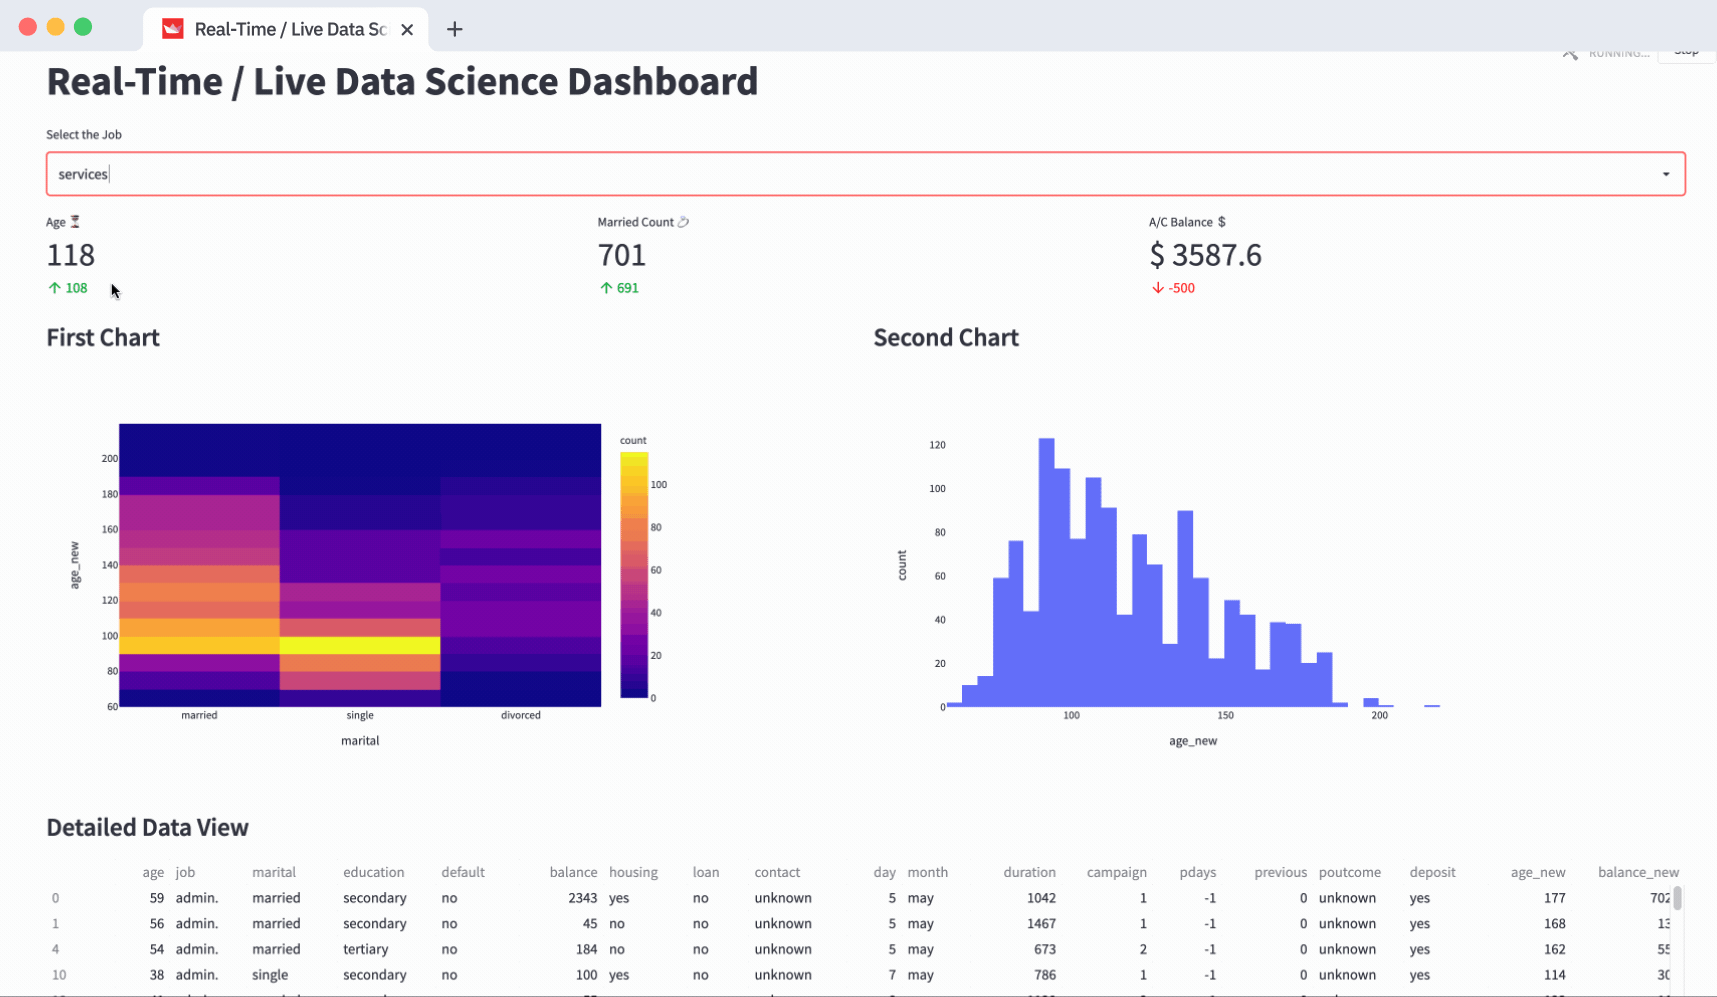Click the ring icon beside Married Count
This screenshot has width=1717, height=997.
point(684,221)
